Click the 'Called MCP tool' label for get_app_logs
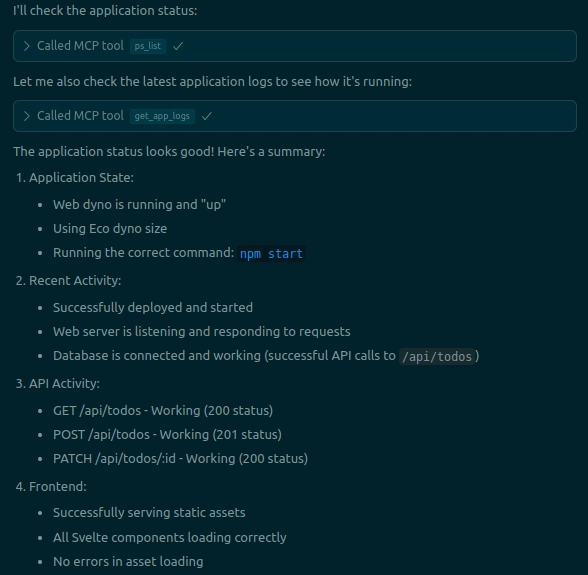 [x=80, y=116]
